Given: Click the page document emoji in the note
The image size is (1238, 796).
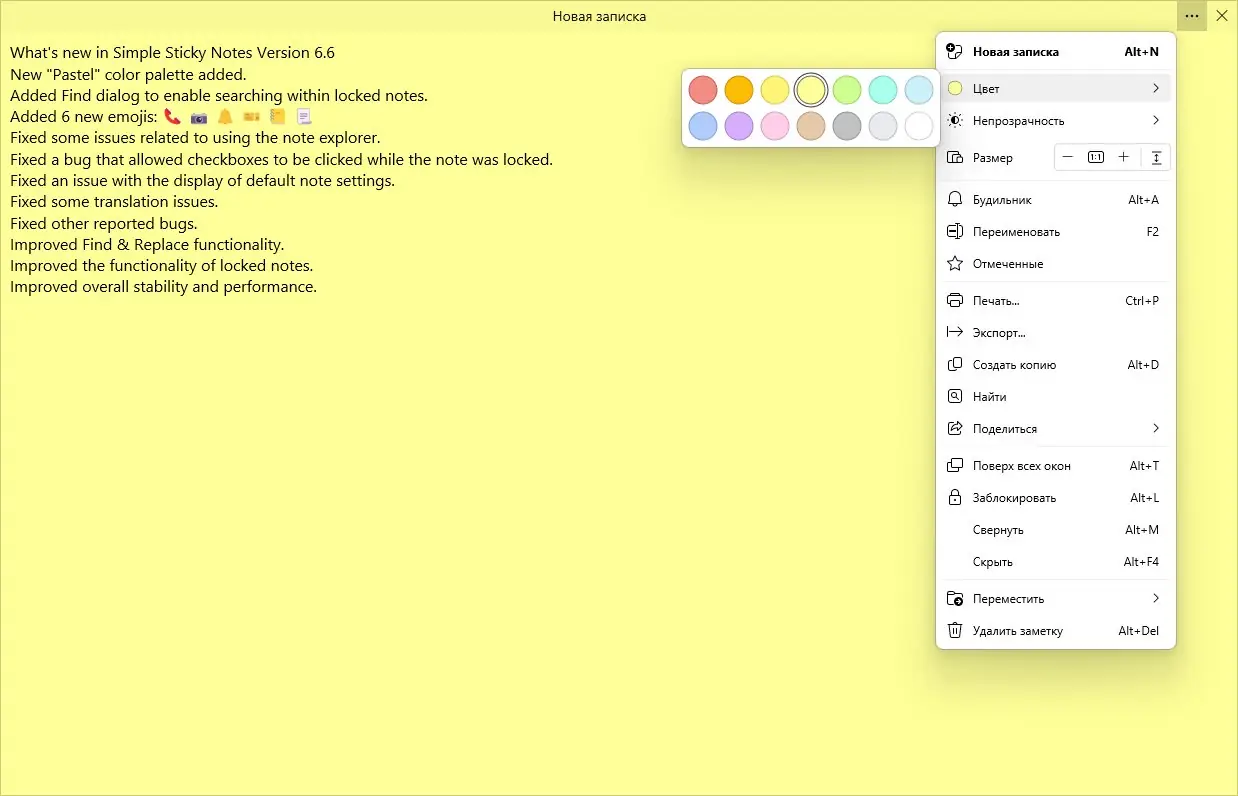Looking at the screenshot, I should pyautogui.click(x=304, y=117).
